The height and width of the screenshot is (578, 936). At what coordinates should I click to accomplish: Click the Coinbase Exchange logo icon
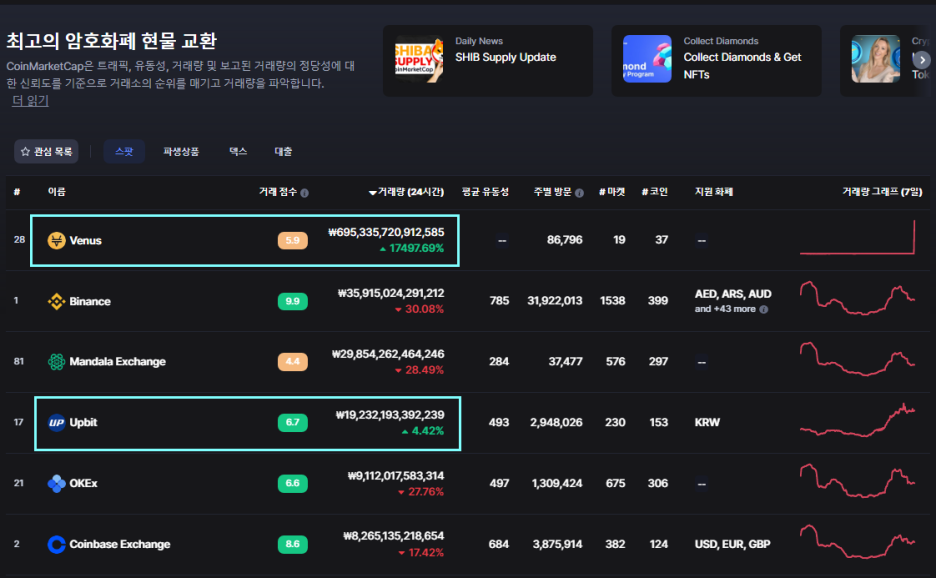[x=56, y=544]
